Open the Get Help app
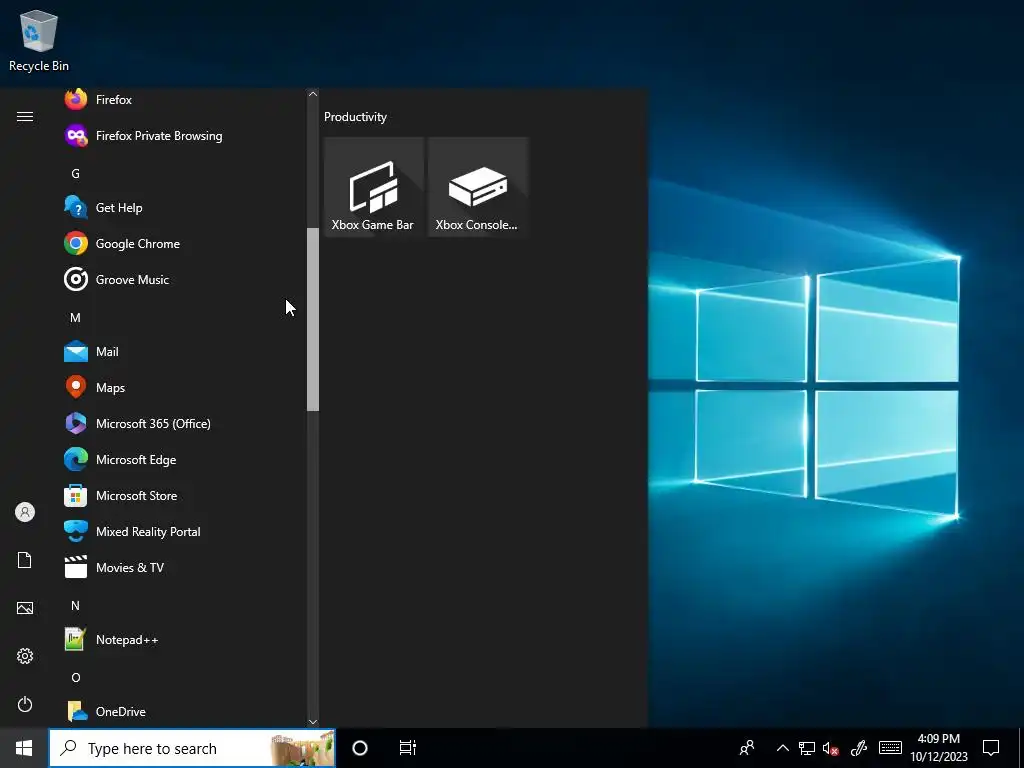 (183, 208)
